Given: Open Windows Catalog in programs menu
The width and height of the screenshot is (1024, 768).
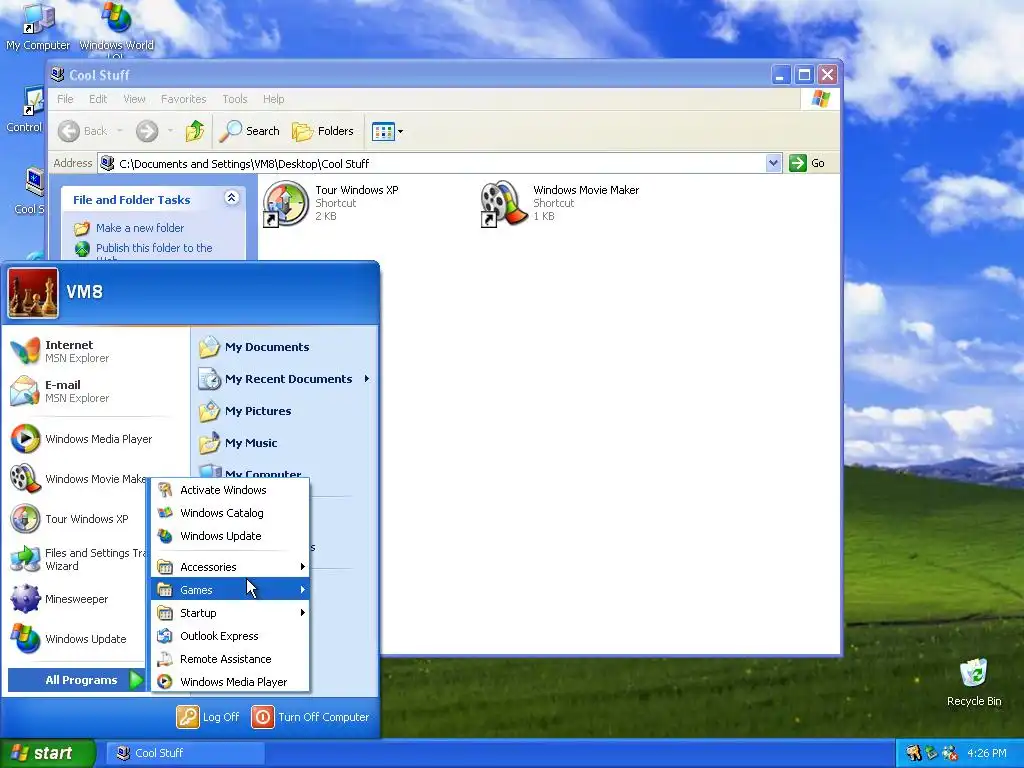Looking at the screenshot, I should click(x=230, y=513).
